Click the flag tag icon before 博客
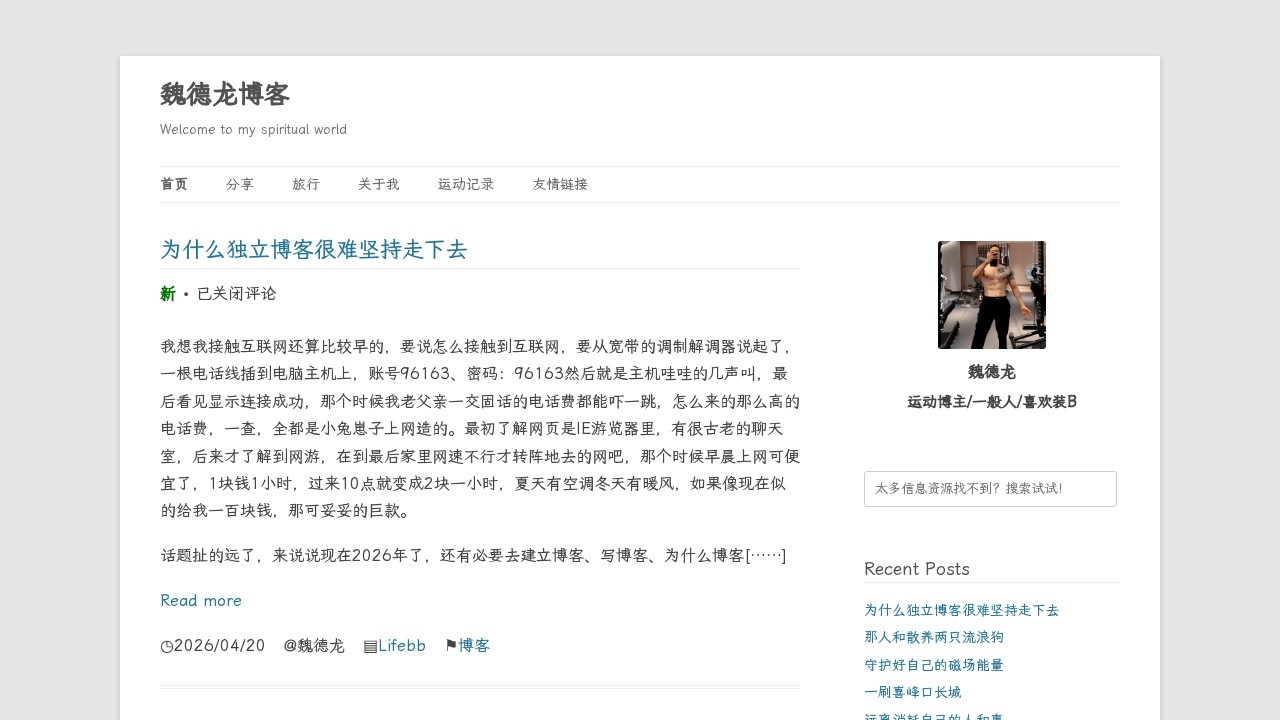This screenshot has width=1280, height=720. [x=451, y=646]
